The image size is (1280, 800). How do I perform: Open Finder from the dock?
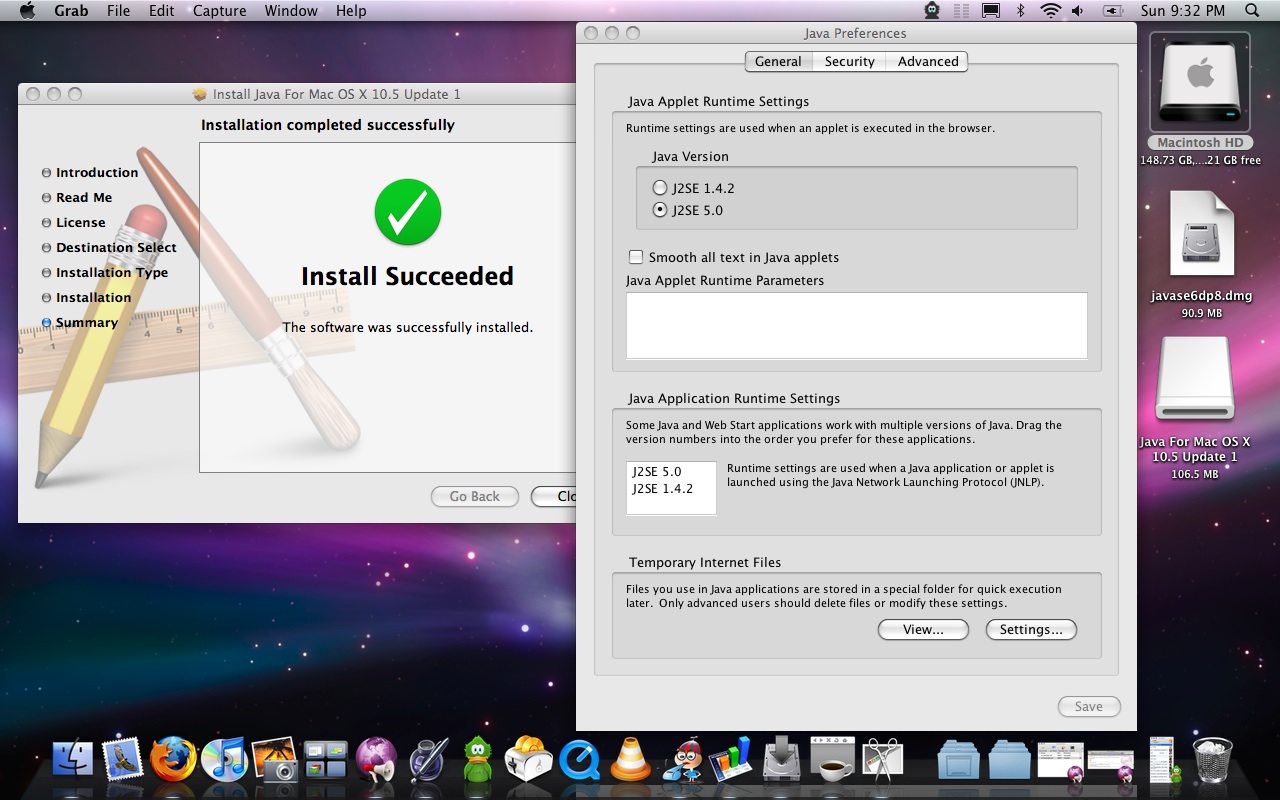[x=72, y=760]
